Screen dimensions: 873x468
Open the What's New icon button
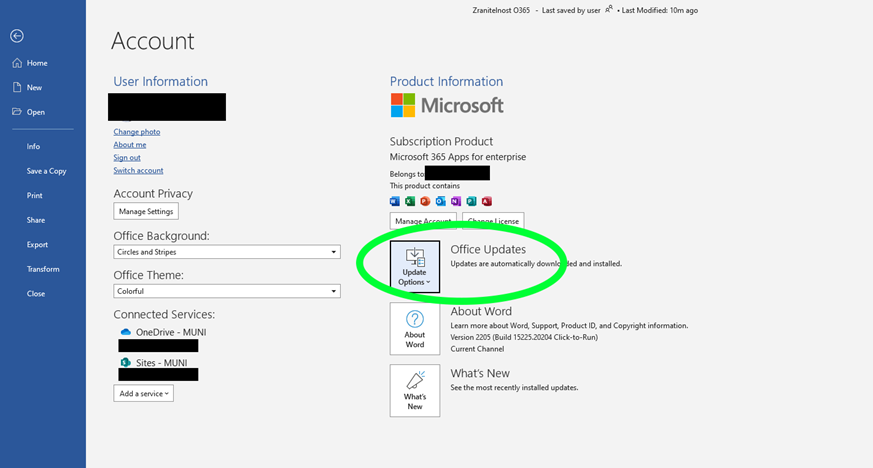coord(414,390)
